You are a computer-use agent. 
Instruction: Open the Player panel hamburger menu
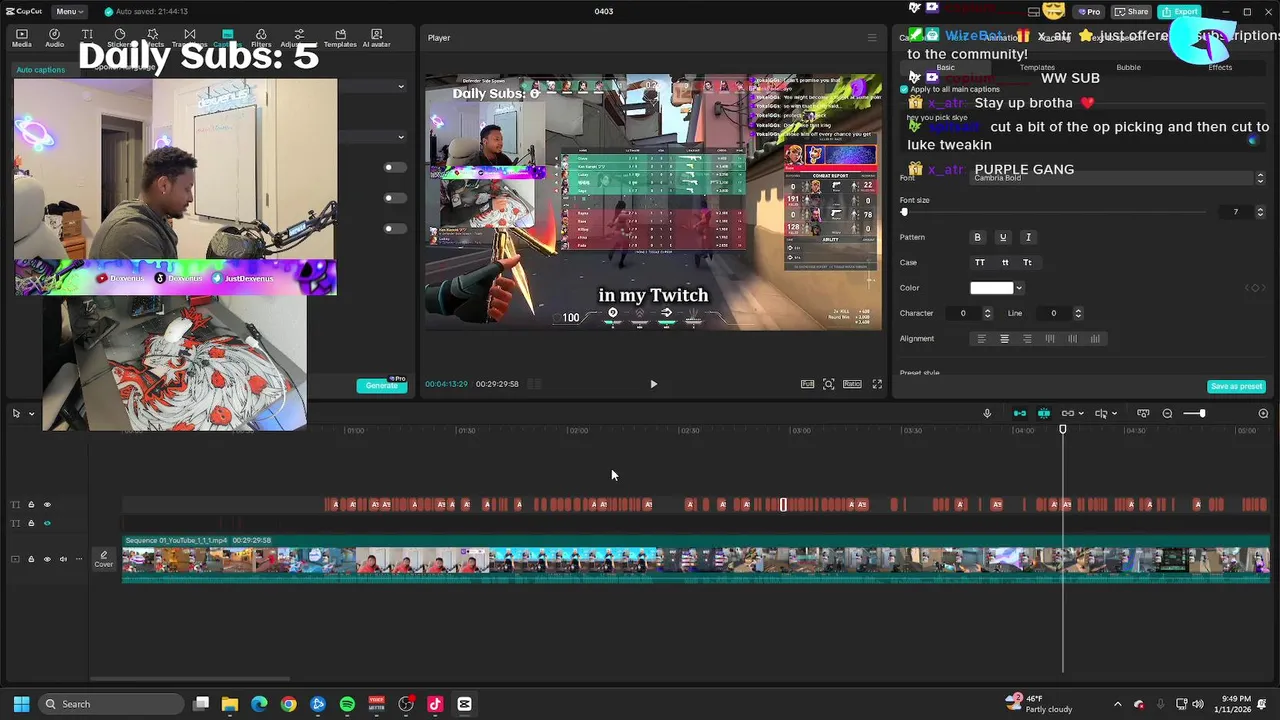[x=871, y=38]
